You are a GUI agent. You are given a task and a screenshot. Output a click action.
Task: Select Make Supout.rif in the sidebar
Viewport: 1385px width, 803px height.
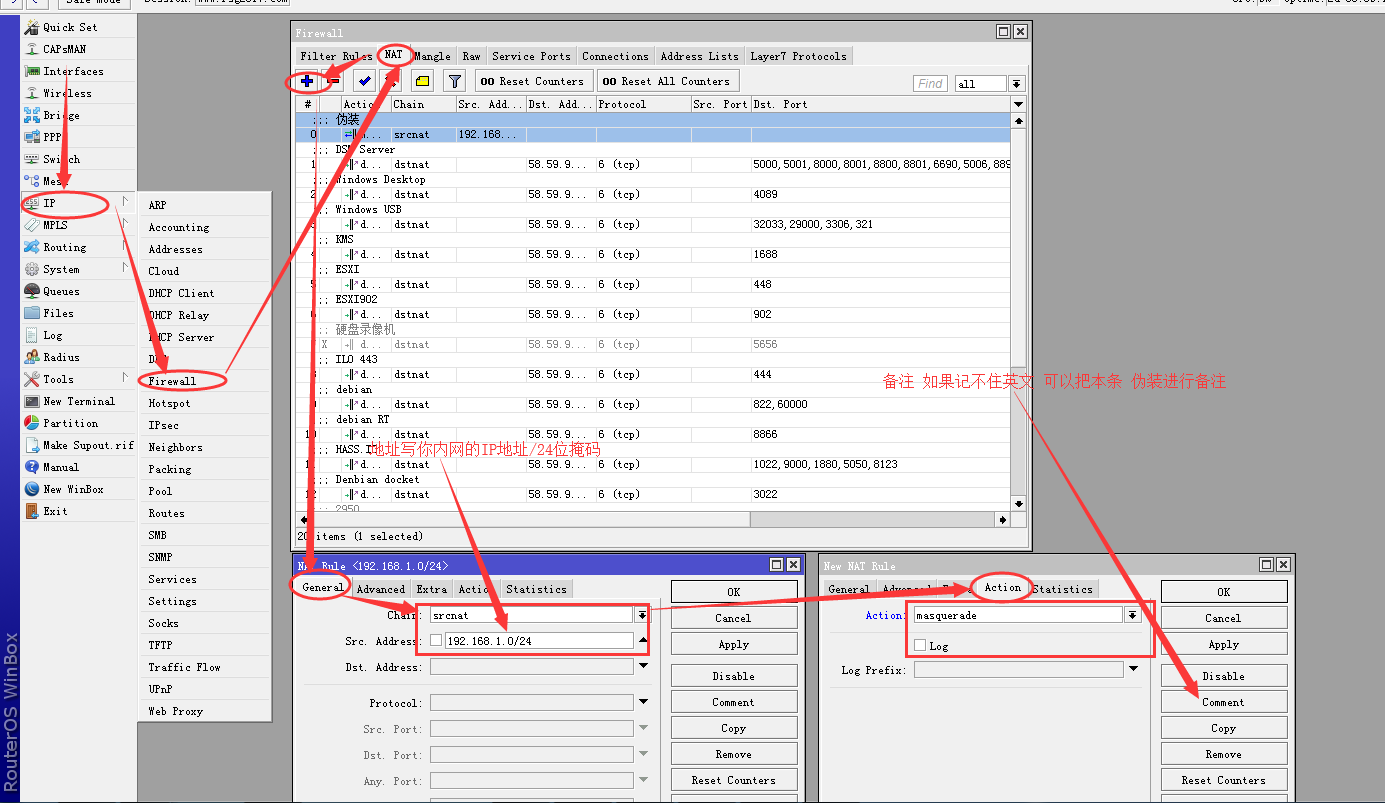[x=88, y=445]
